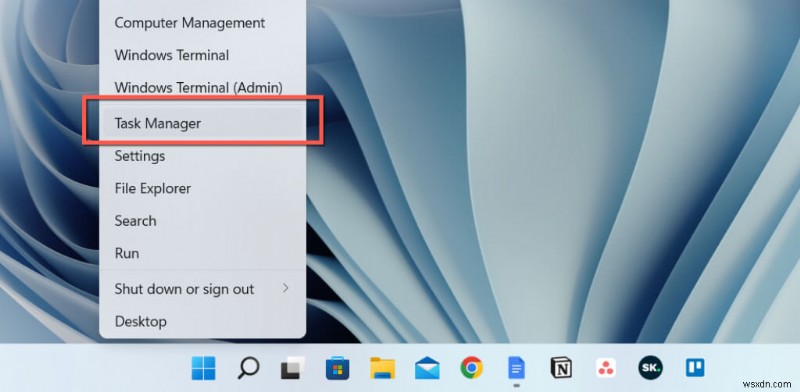Open Run from the menu
Image resolution: width=800 pixels, height=392 pixels.
(203, 253)
